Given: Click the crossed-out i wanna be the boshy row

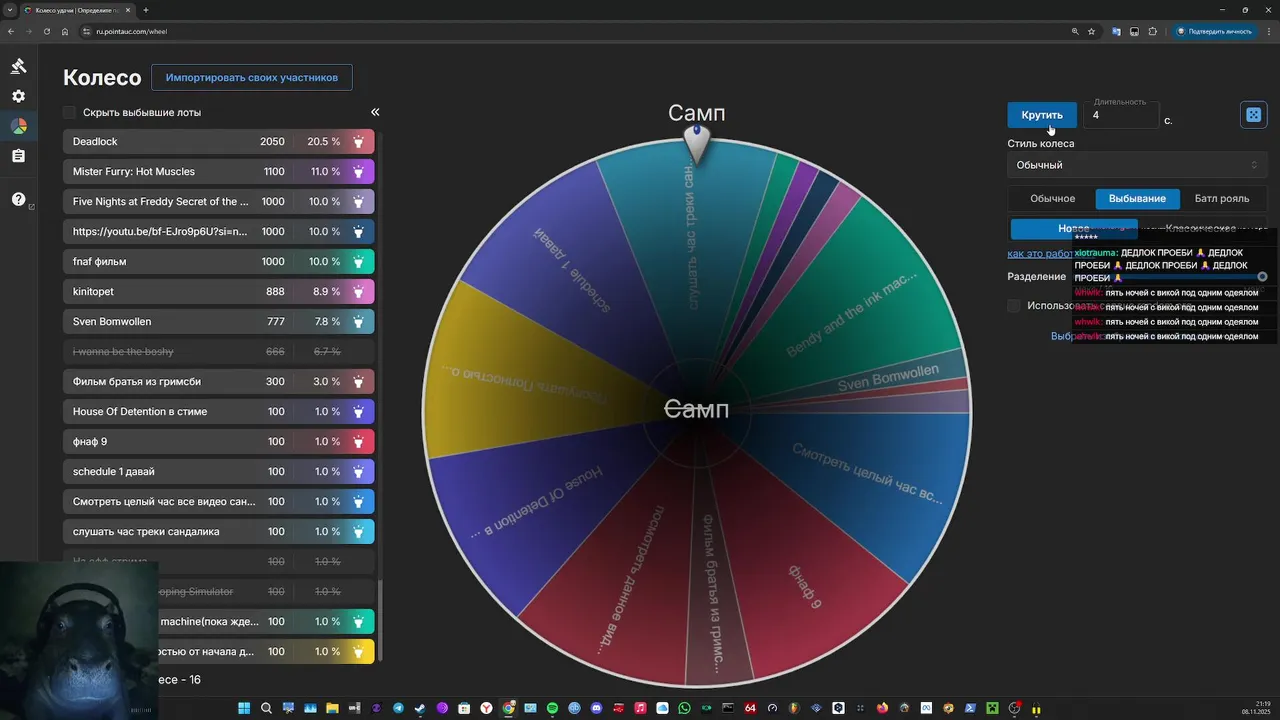Looking at the screenshot, I should (219, 352).
